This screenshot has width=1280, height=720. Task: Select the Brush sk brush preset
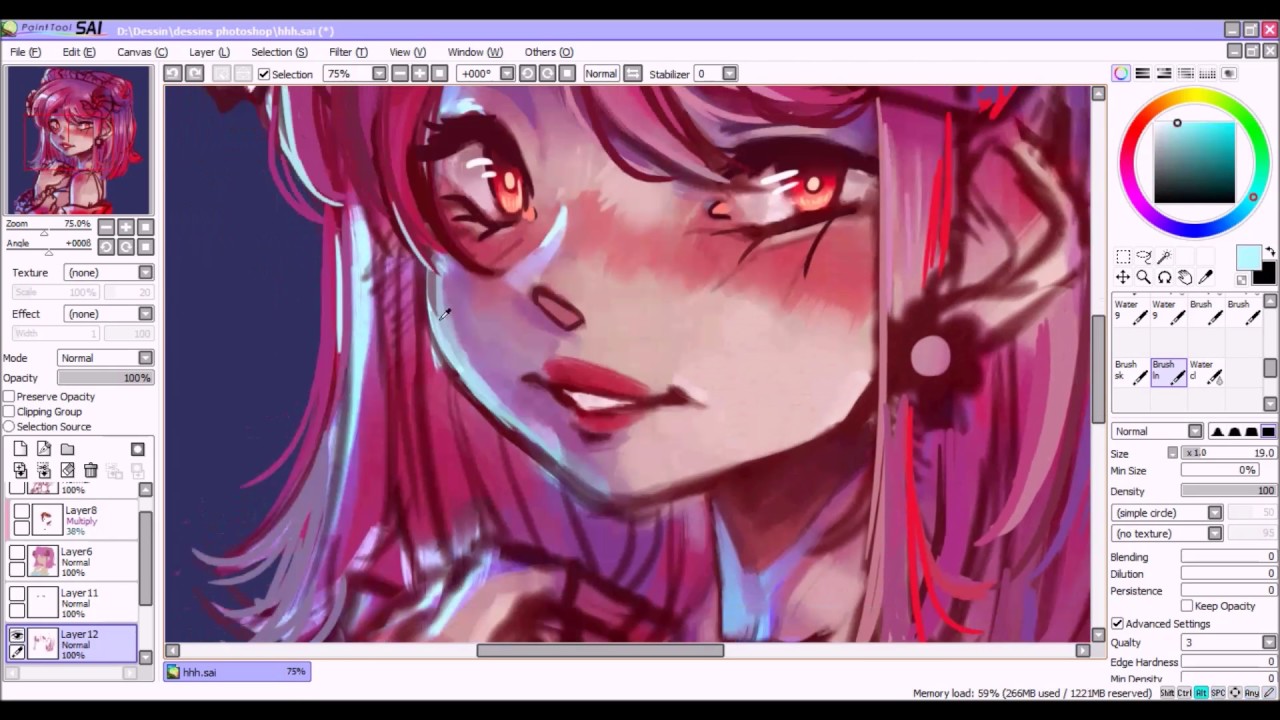tap(1131, 372)
